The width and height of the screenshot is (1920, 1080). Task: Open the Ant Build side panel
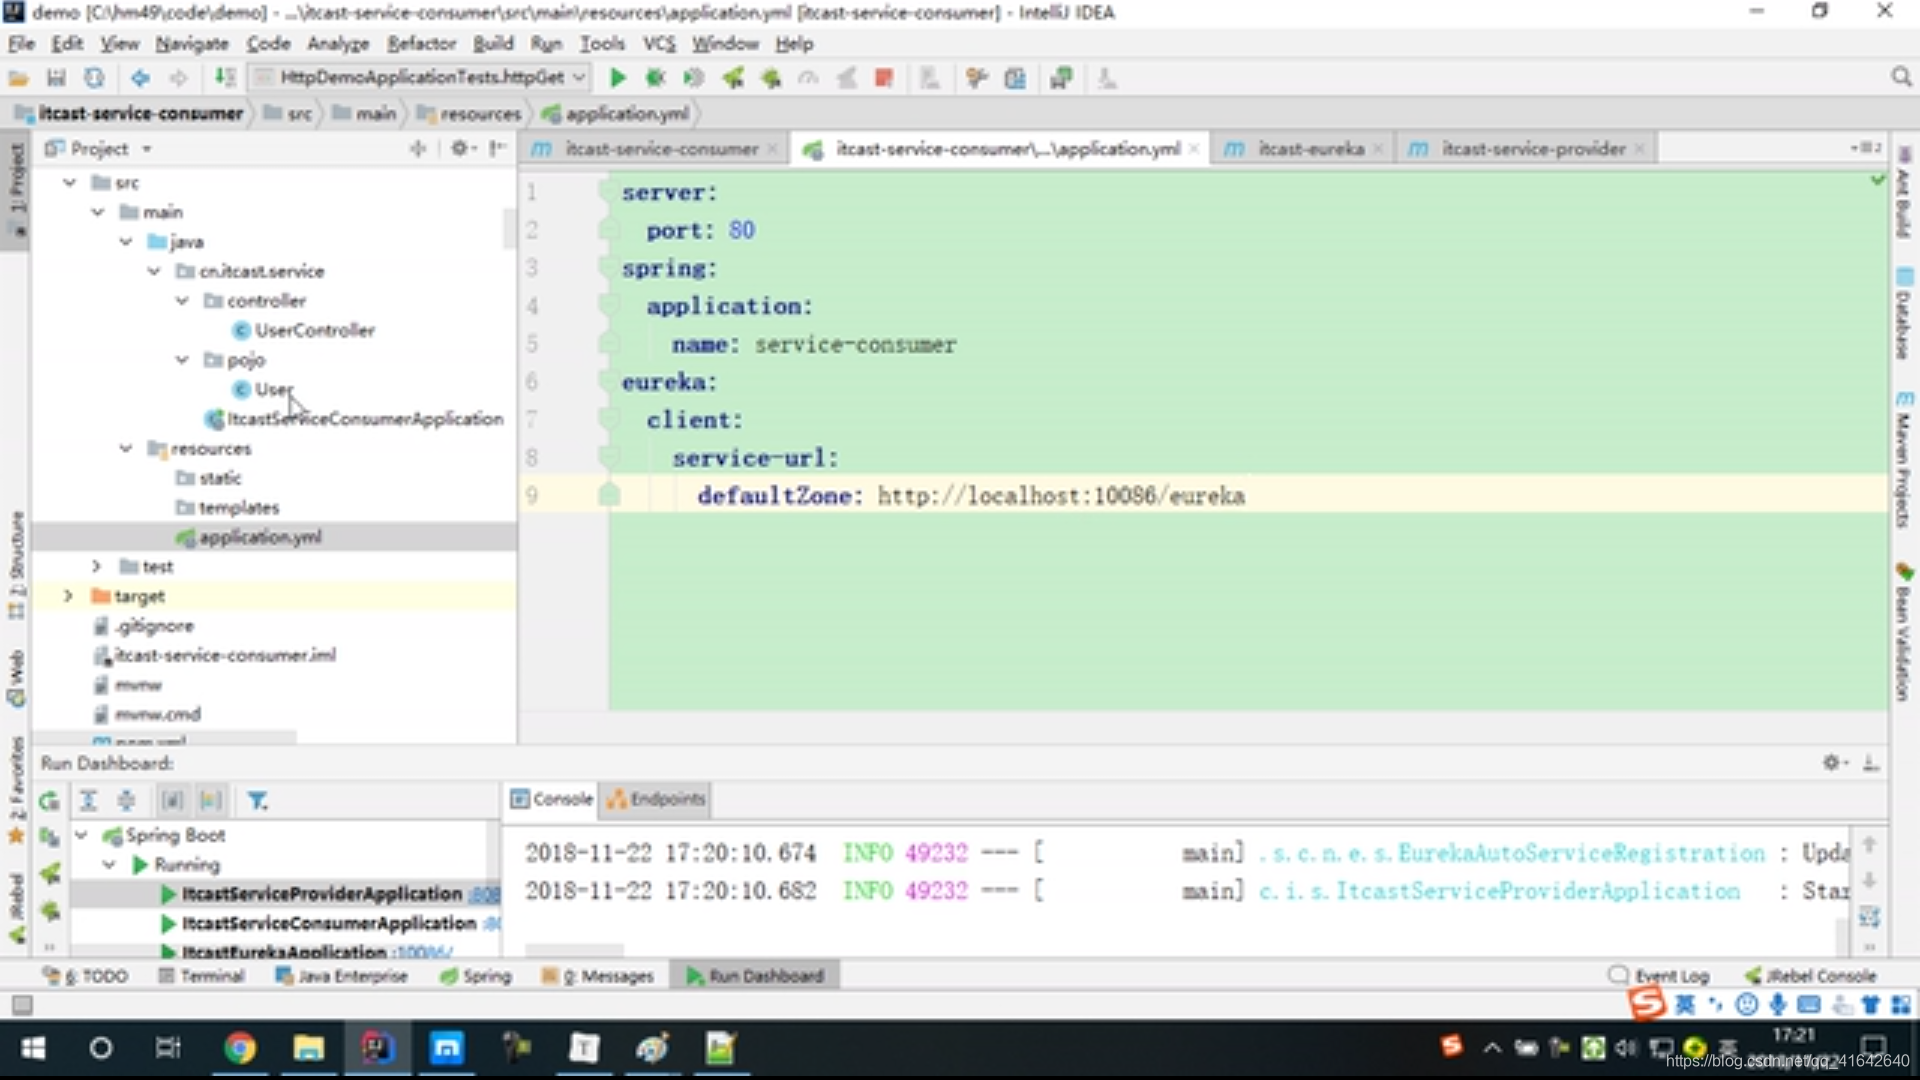click(x=1903, y=193)
